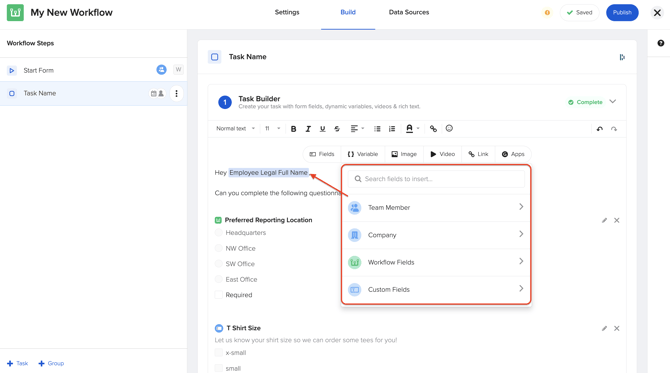Click the Saved status button
This screenshot has height=373, width=670.
click(x=579, y=12)
